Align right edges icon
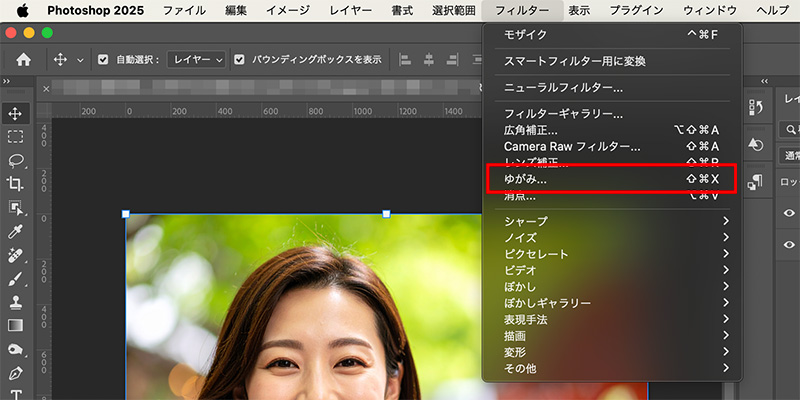The height and width of the screenshot is (400, 800). (x=452, y=60)
